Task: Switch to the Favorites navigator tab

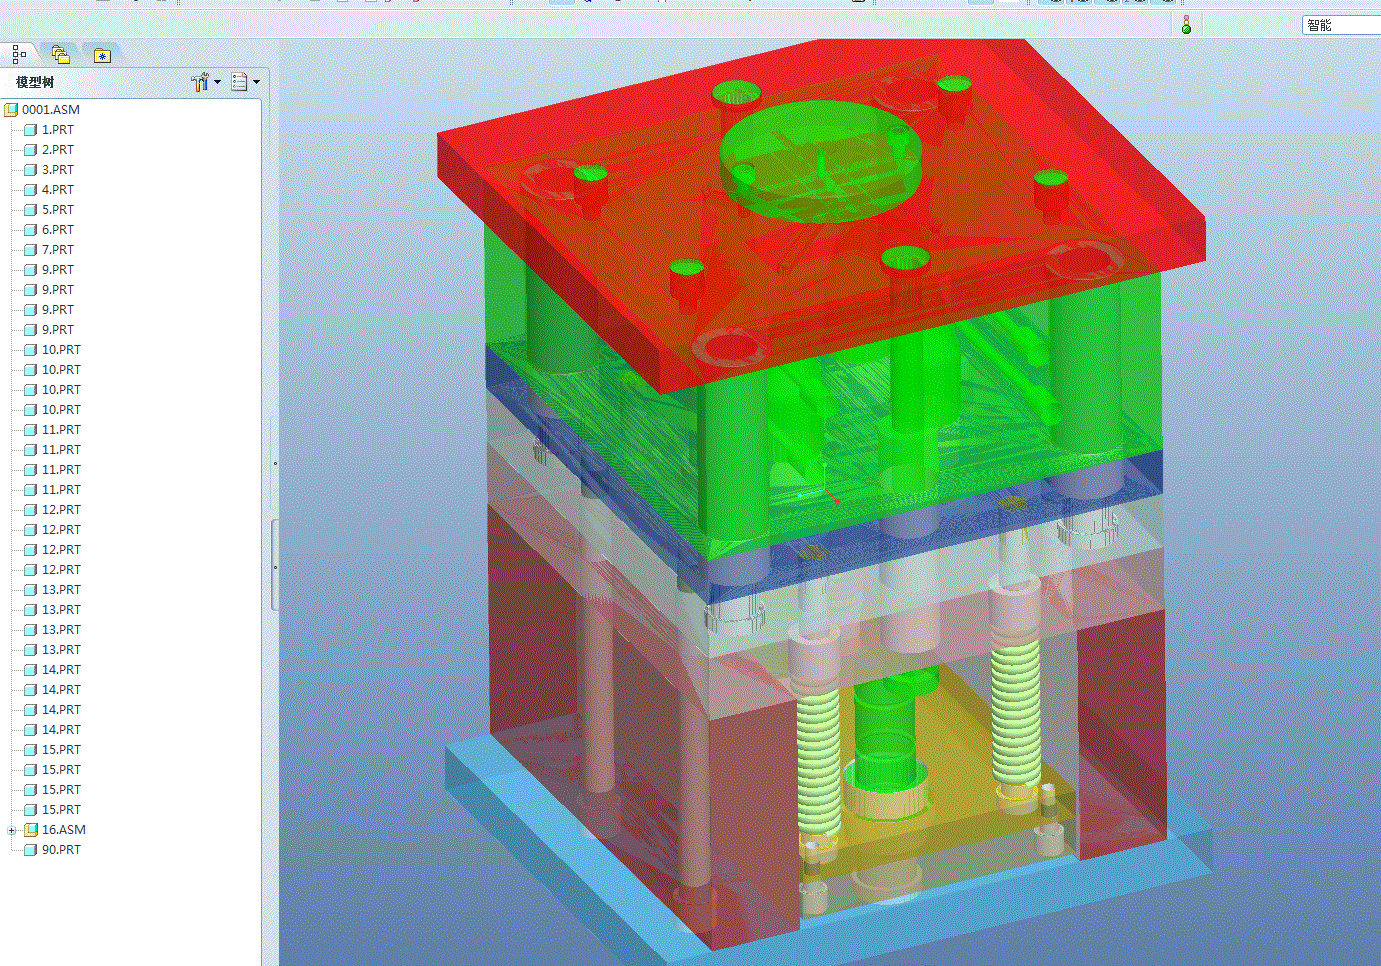Action: click(102, 54)
